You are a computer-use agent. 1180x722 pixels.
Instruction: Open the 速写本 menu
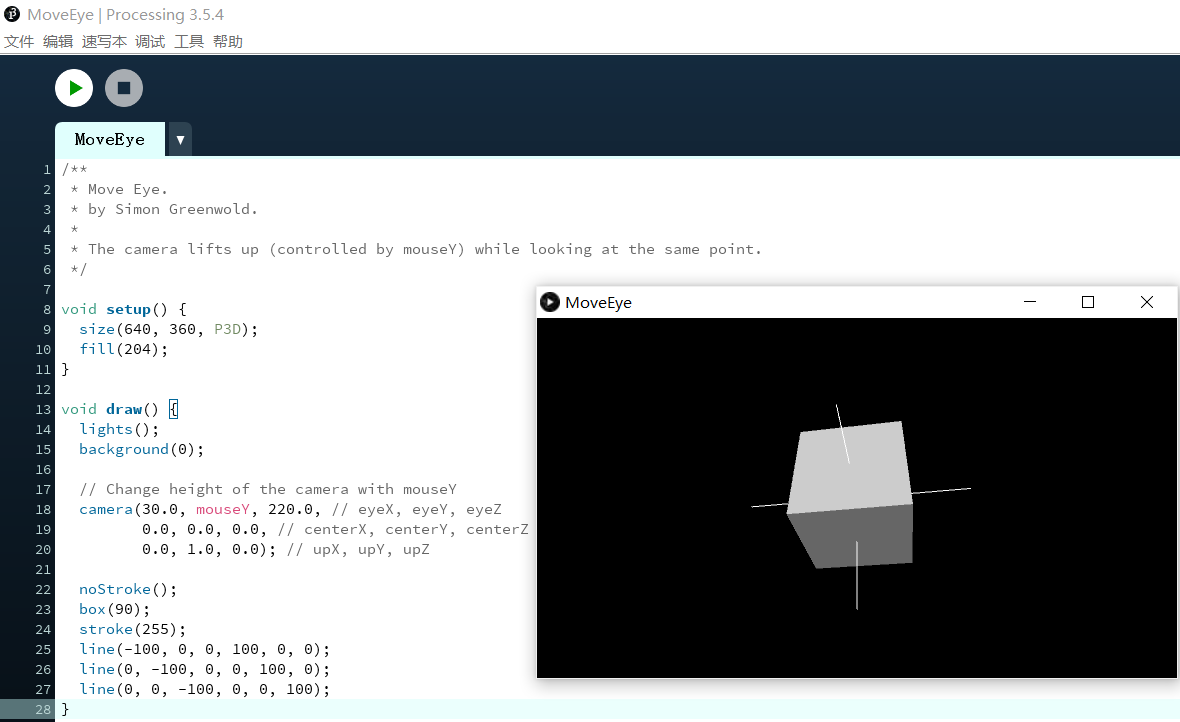(x=105, y=42)
